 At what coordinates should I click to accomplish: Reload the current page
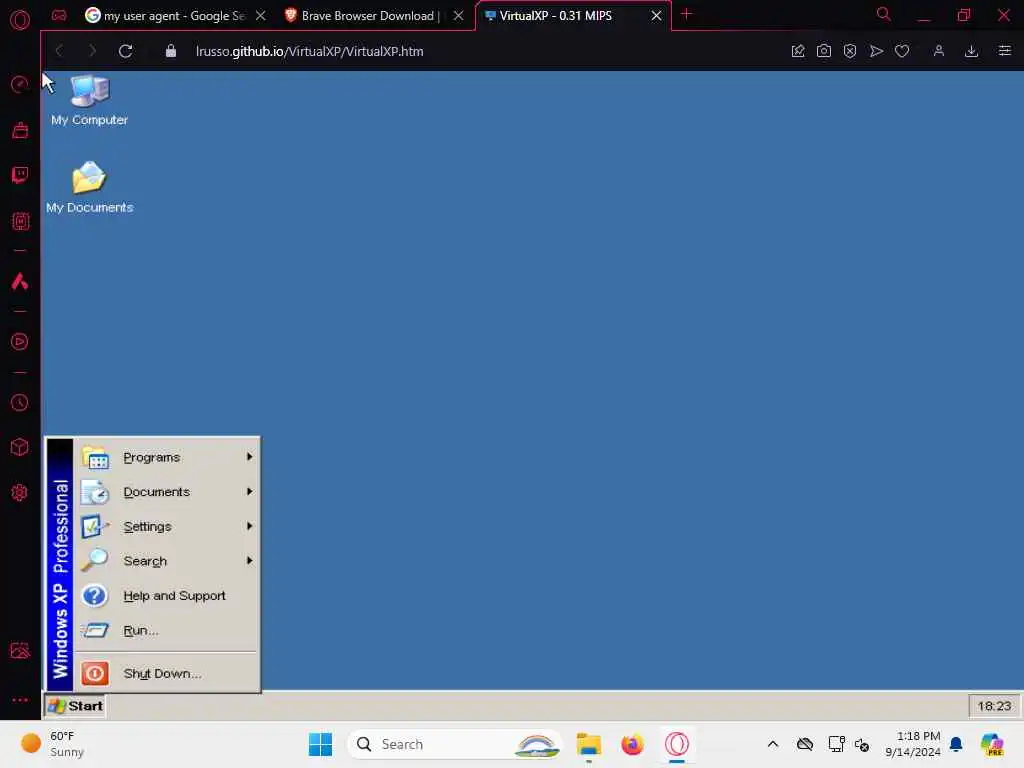pos(125,51)
